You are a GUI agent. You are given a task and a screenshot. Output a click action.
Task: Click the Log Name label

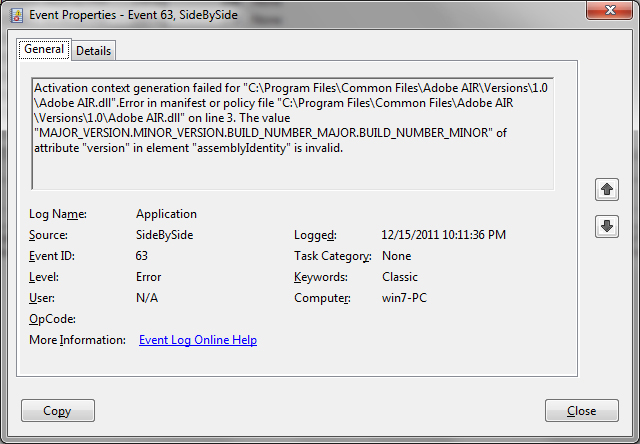click(58, 214)
